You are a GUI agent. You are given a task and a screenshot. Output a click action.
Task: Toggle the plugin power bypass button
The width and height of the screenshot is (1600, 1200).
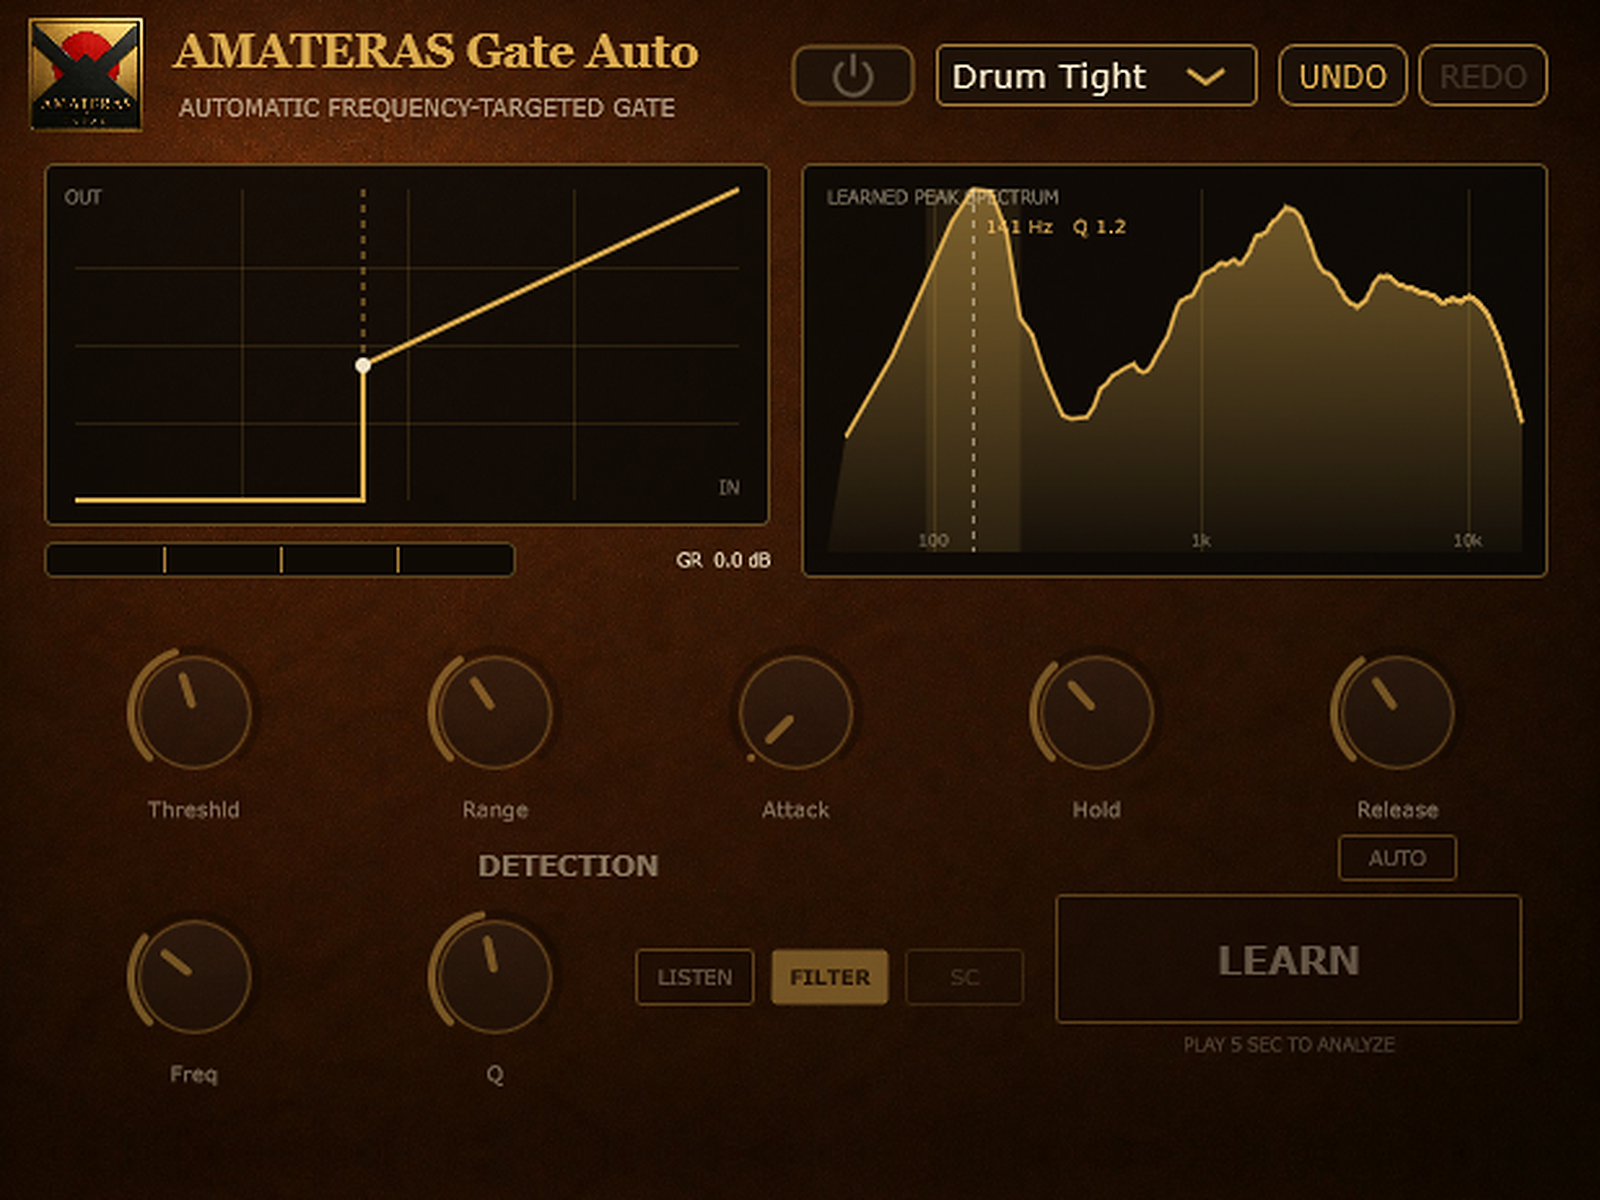click(853, 76)
